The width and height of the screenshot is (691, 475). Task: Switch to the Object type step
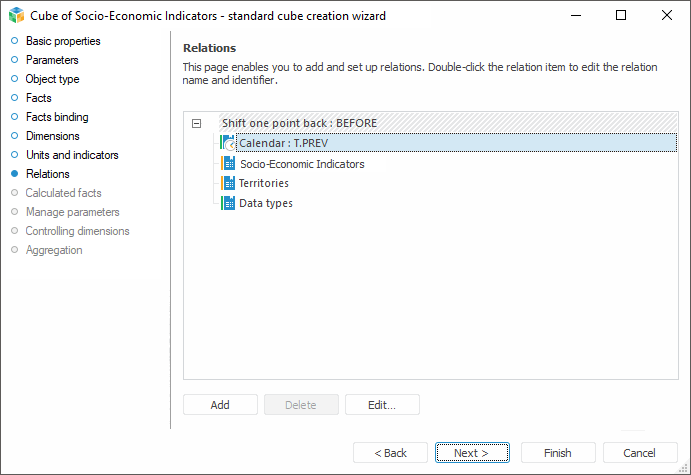pos(52,79)
